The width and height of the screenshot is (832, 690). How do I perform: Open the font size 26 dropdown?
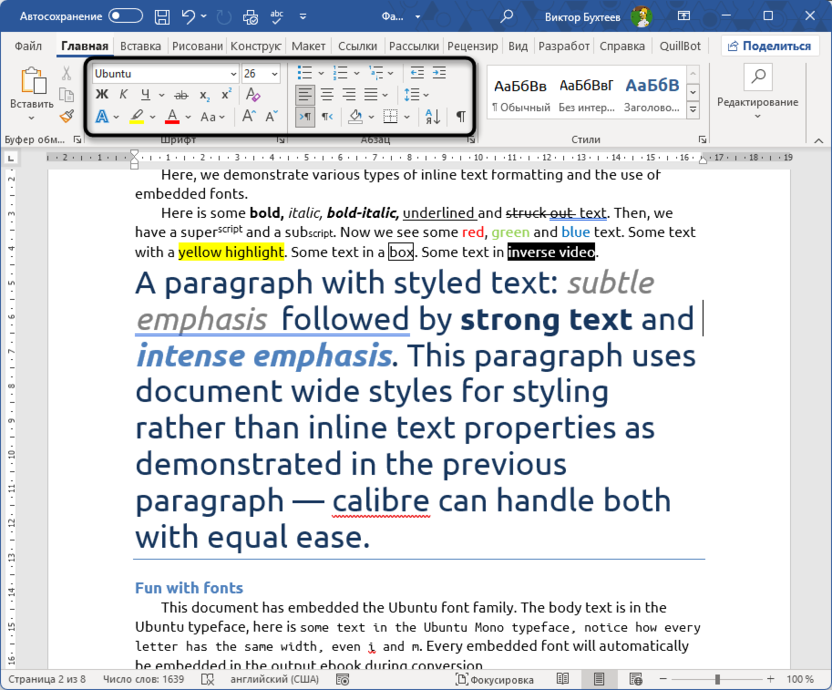click(275, 74)
